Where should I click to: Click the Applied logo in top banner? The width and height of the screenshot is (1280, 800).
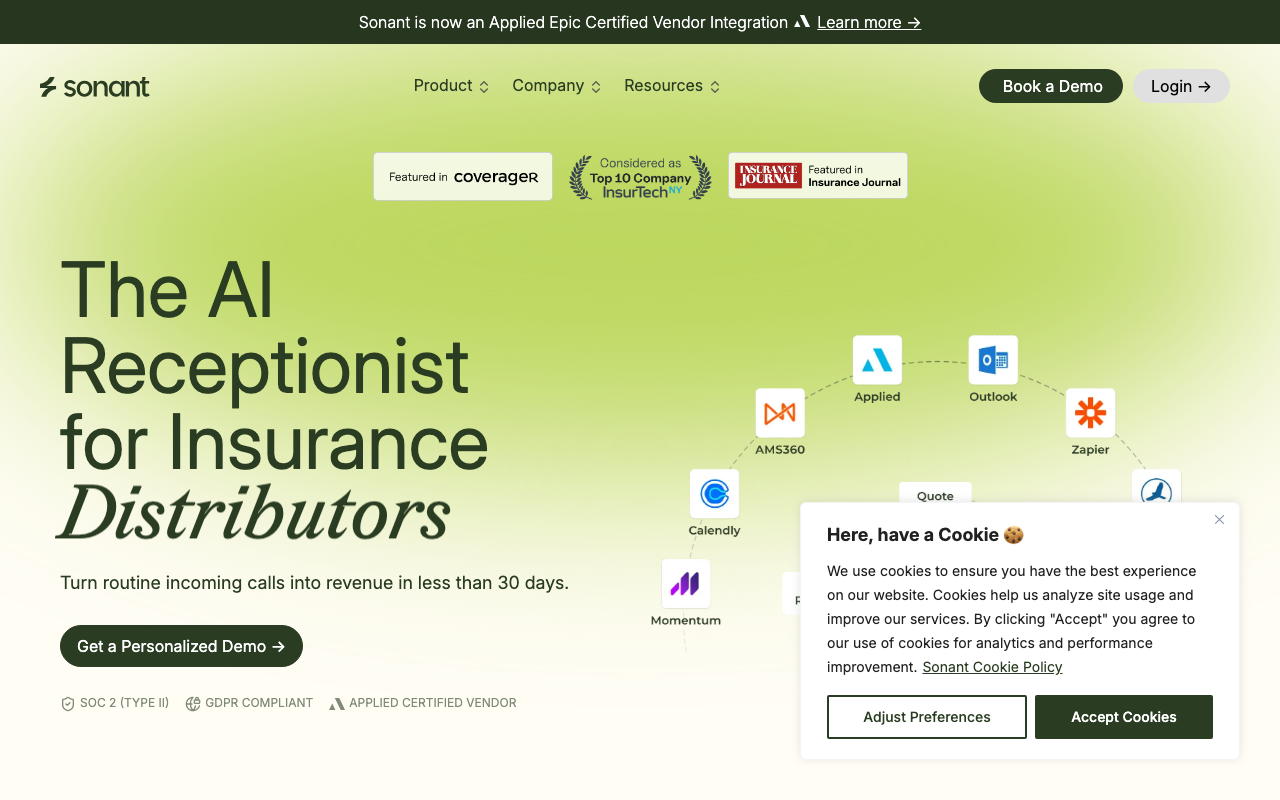point(802,22)
